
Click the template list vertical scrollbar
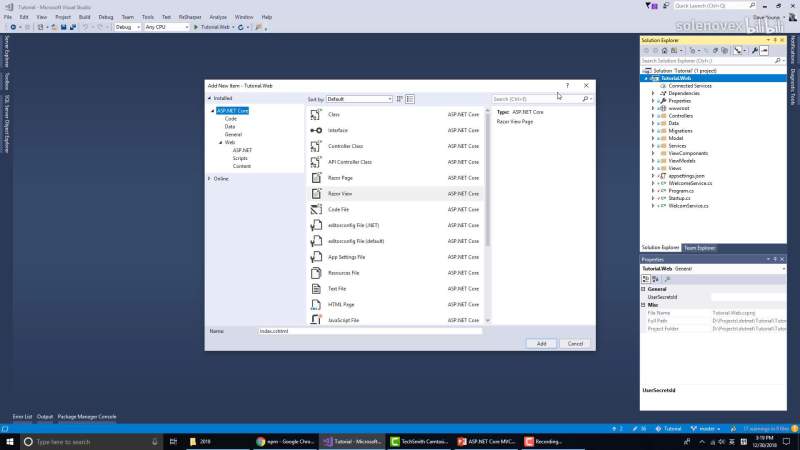[488, 214]
